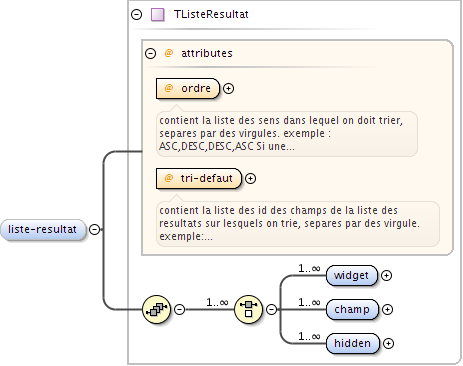Expand the widget element
The height and width of the screenshot is (366, 463).
tap(386, 275)
